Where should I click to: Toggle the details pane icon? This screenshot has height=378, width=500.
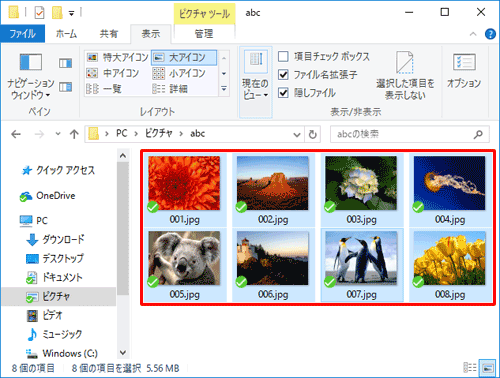[x=65, y=87]
